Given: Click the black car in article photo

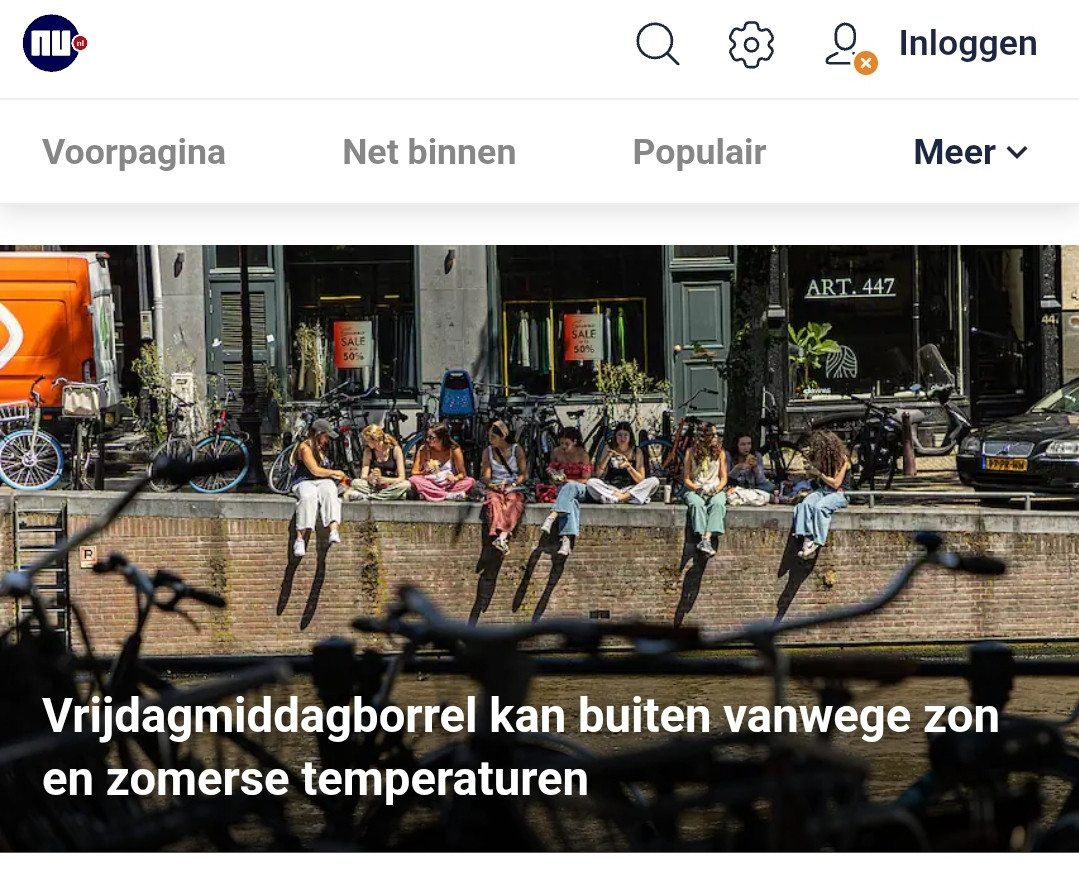Looking at the screenshot, I should [1020, 444].
